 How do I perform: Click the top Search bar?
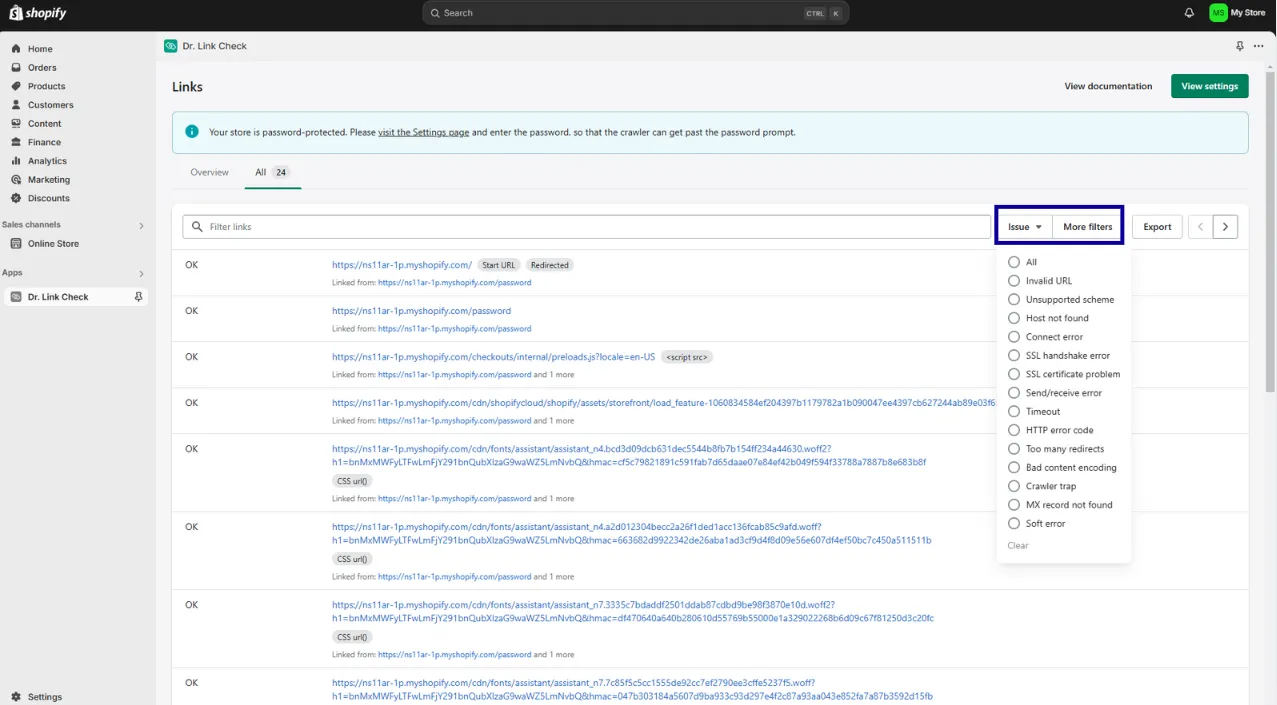pyautogui.click(x=635, y=13)
